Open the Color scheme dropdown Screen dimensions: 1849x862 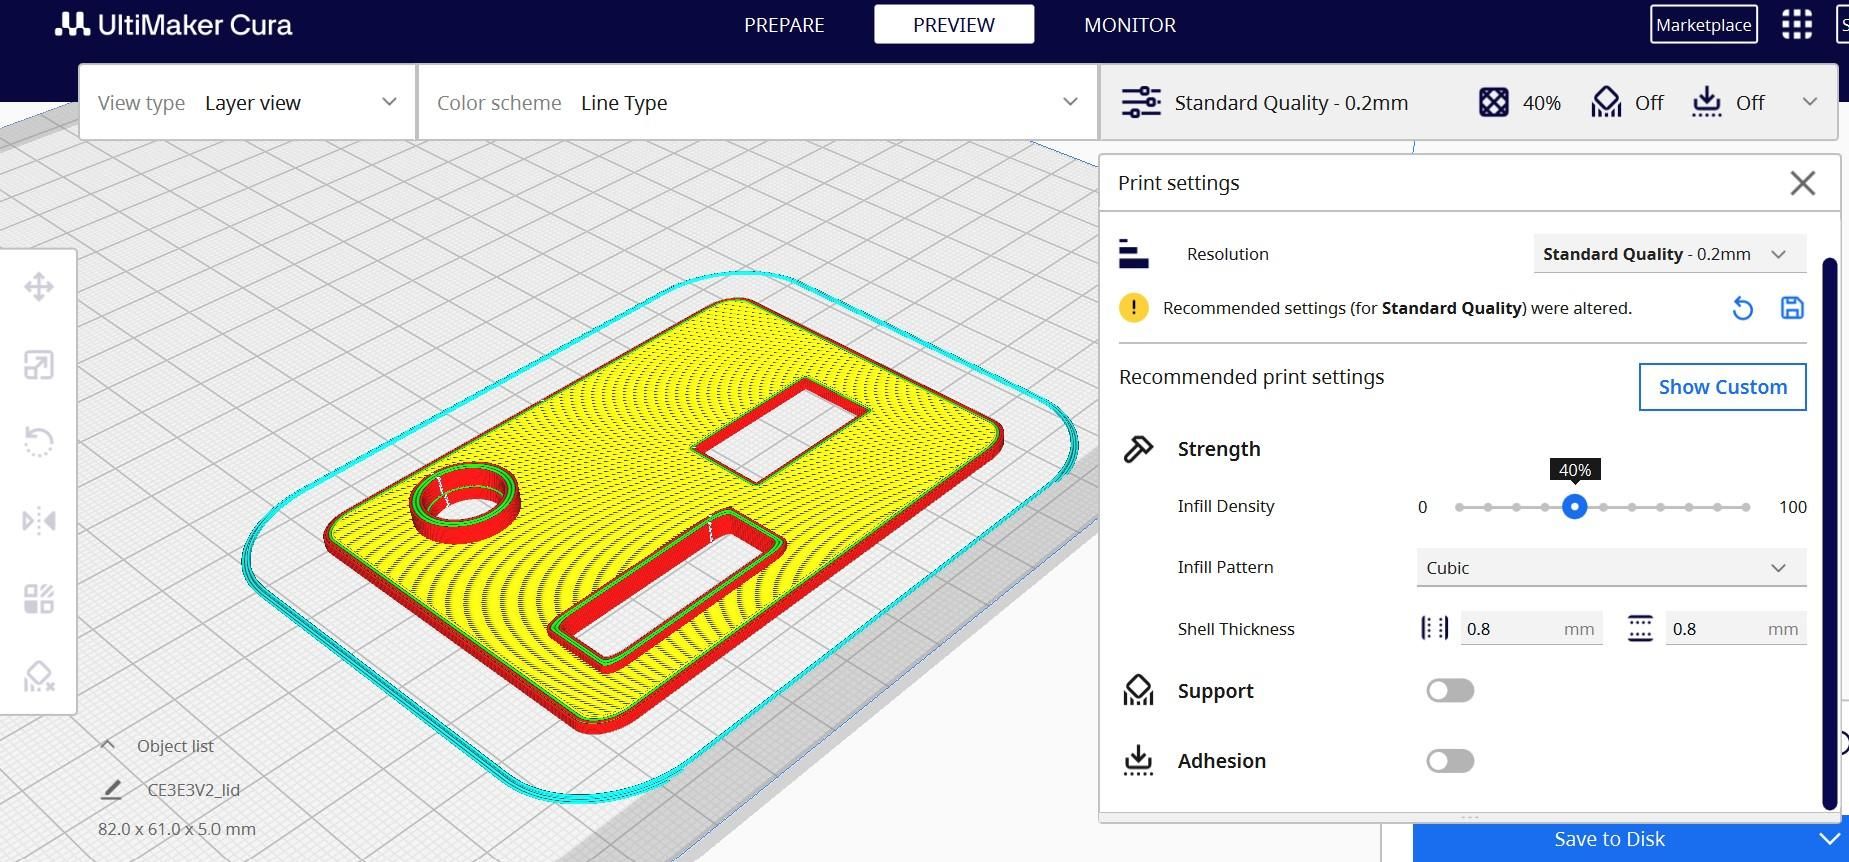coord(757,102)
